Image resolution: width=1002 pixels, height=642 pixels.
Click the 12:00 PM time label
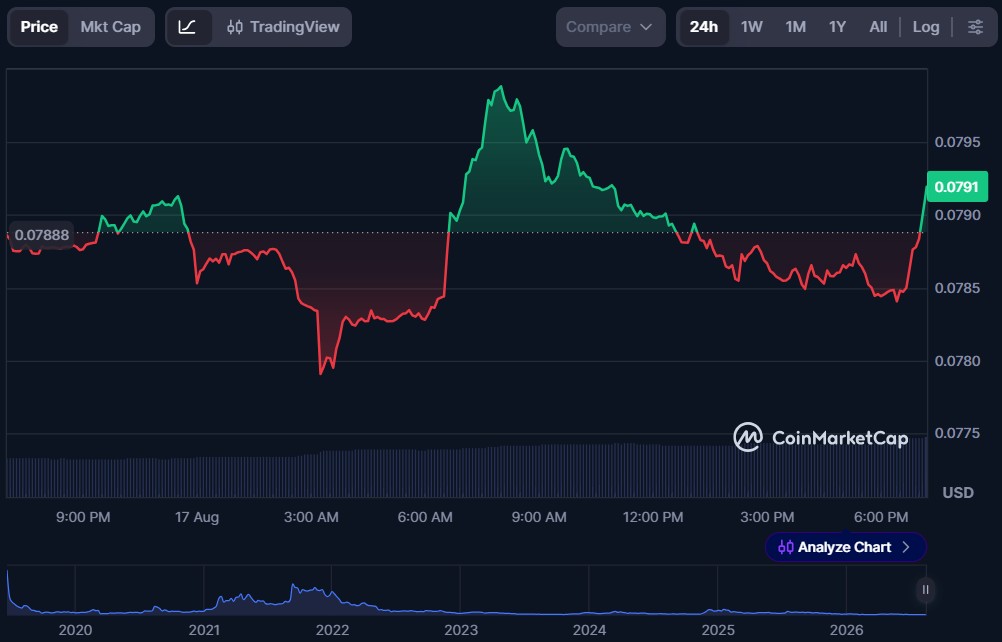[x=653, y=517]
